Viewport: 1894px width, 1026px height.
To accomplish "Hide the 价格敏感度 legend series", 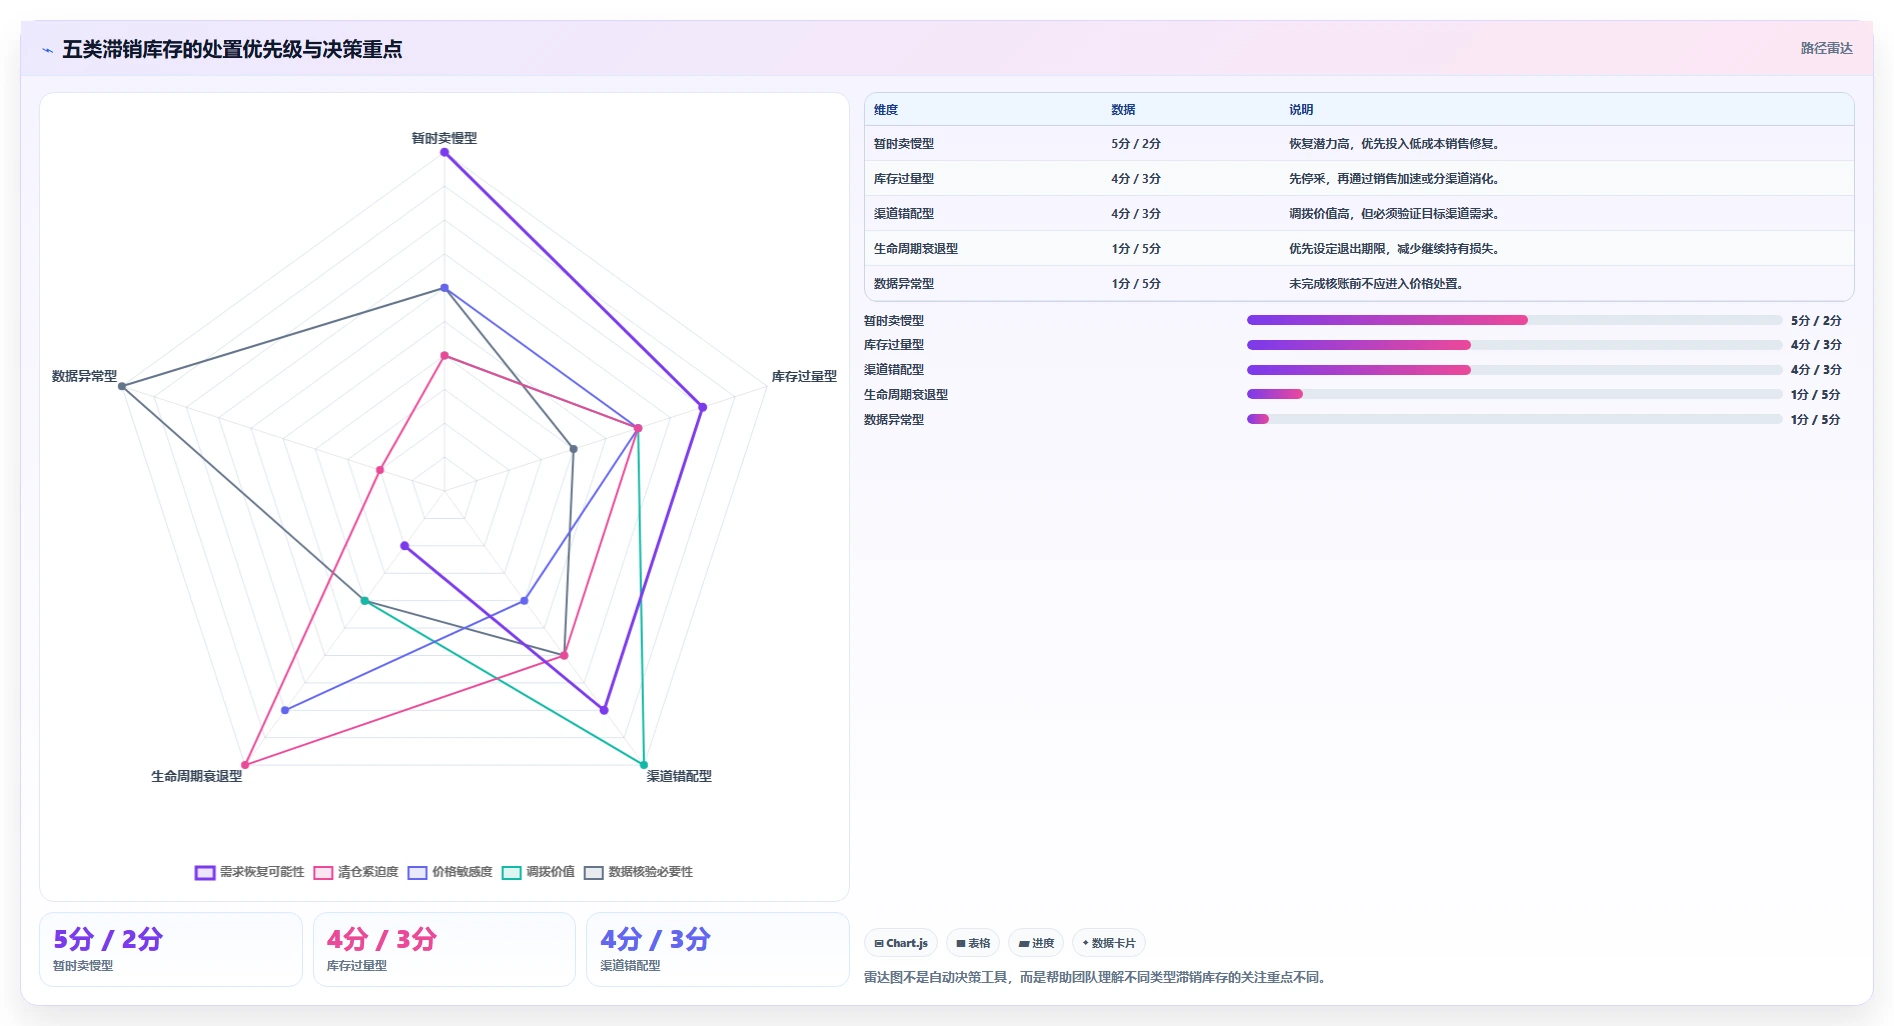I will point(450,872).
